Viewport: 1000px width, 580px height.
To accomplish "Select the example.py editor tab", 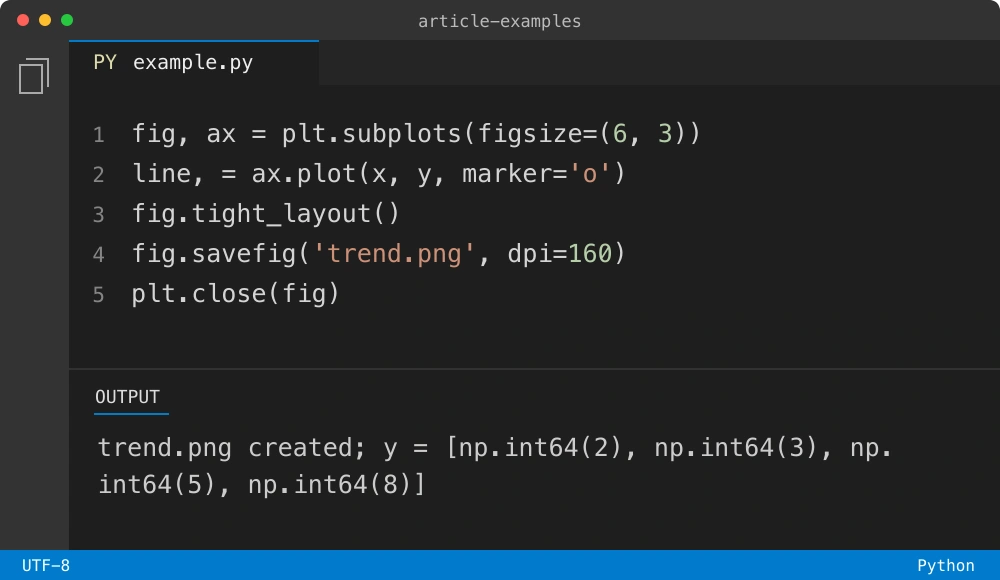I will 194,63.
